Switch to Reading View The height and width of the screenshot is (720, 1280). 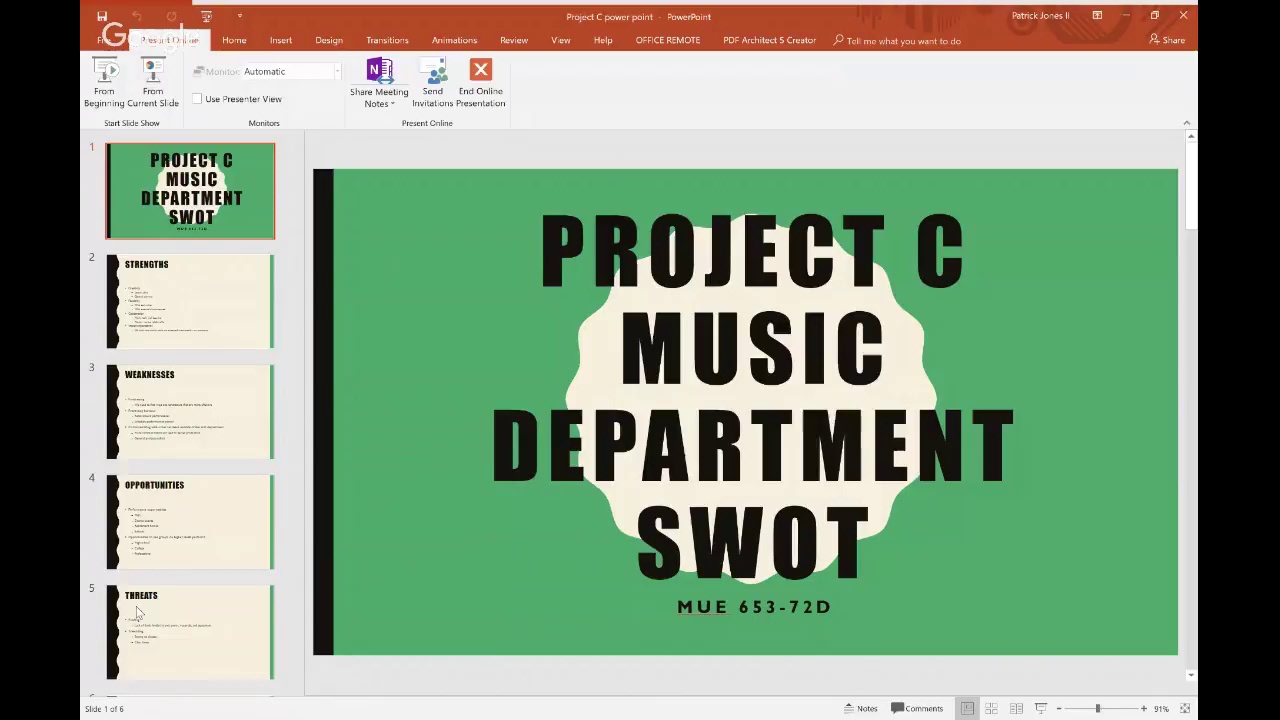[x=1016, y=708]
